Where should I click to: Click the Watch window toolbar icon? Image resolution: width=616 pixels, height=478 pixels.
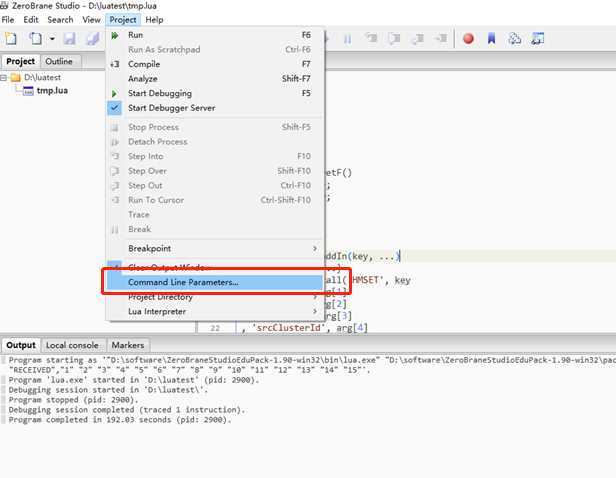538,38
